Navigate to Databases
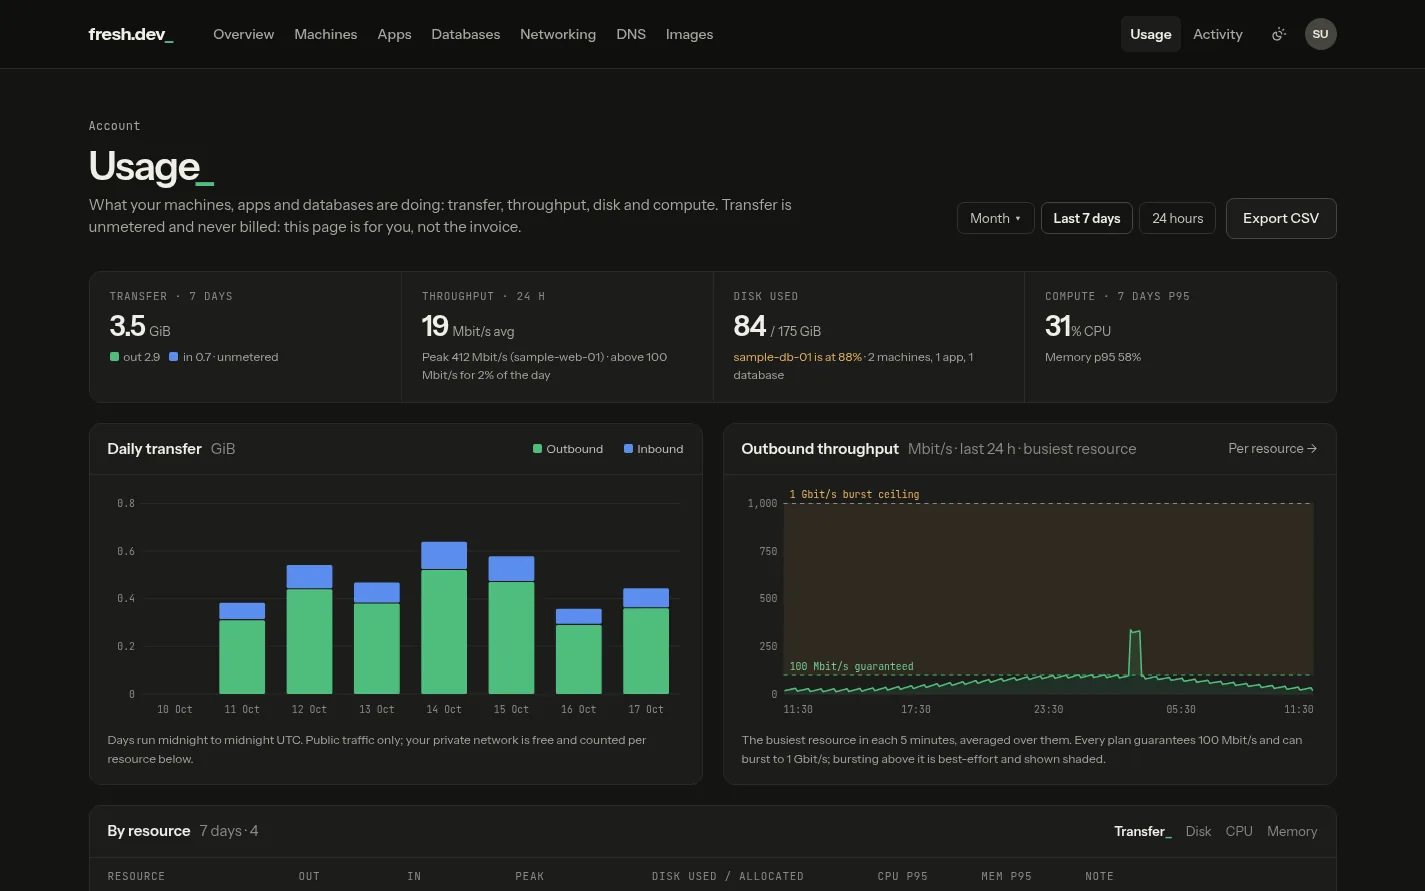1425x891 pixels. pos(465,34)
